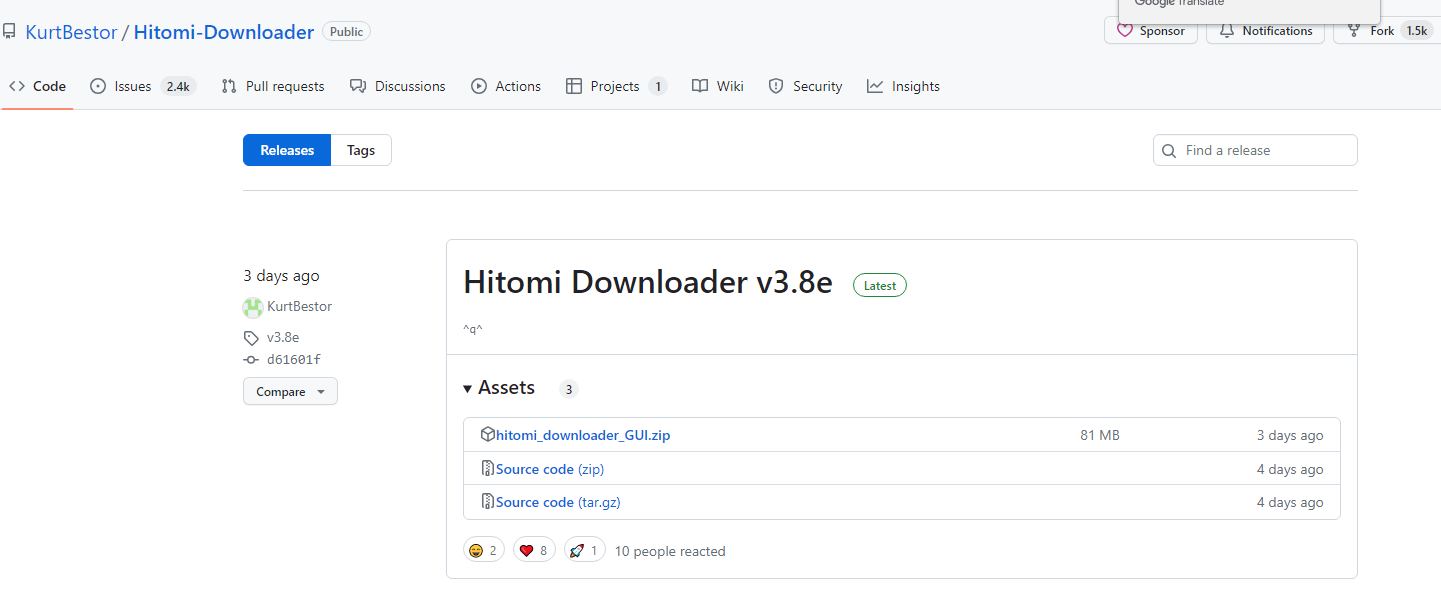Viewport: 1441px width, 602px height.
Task: Click 3 days ago on GUI.zip row
Action: click(x=1290, y=435)
